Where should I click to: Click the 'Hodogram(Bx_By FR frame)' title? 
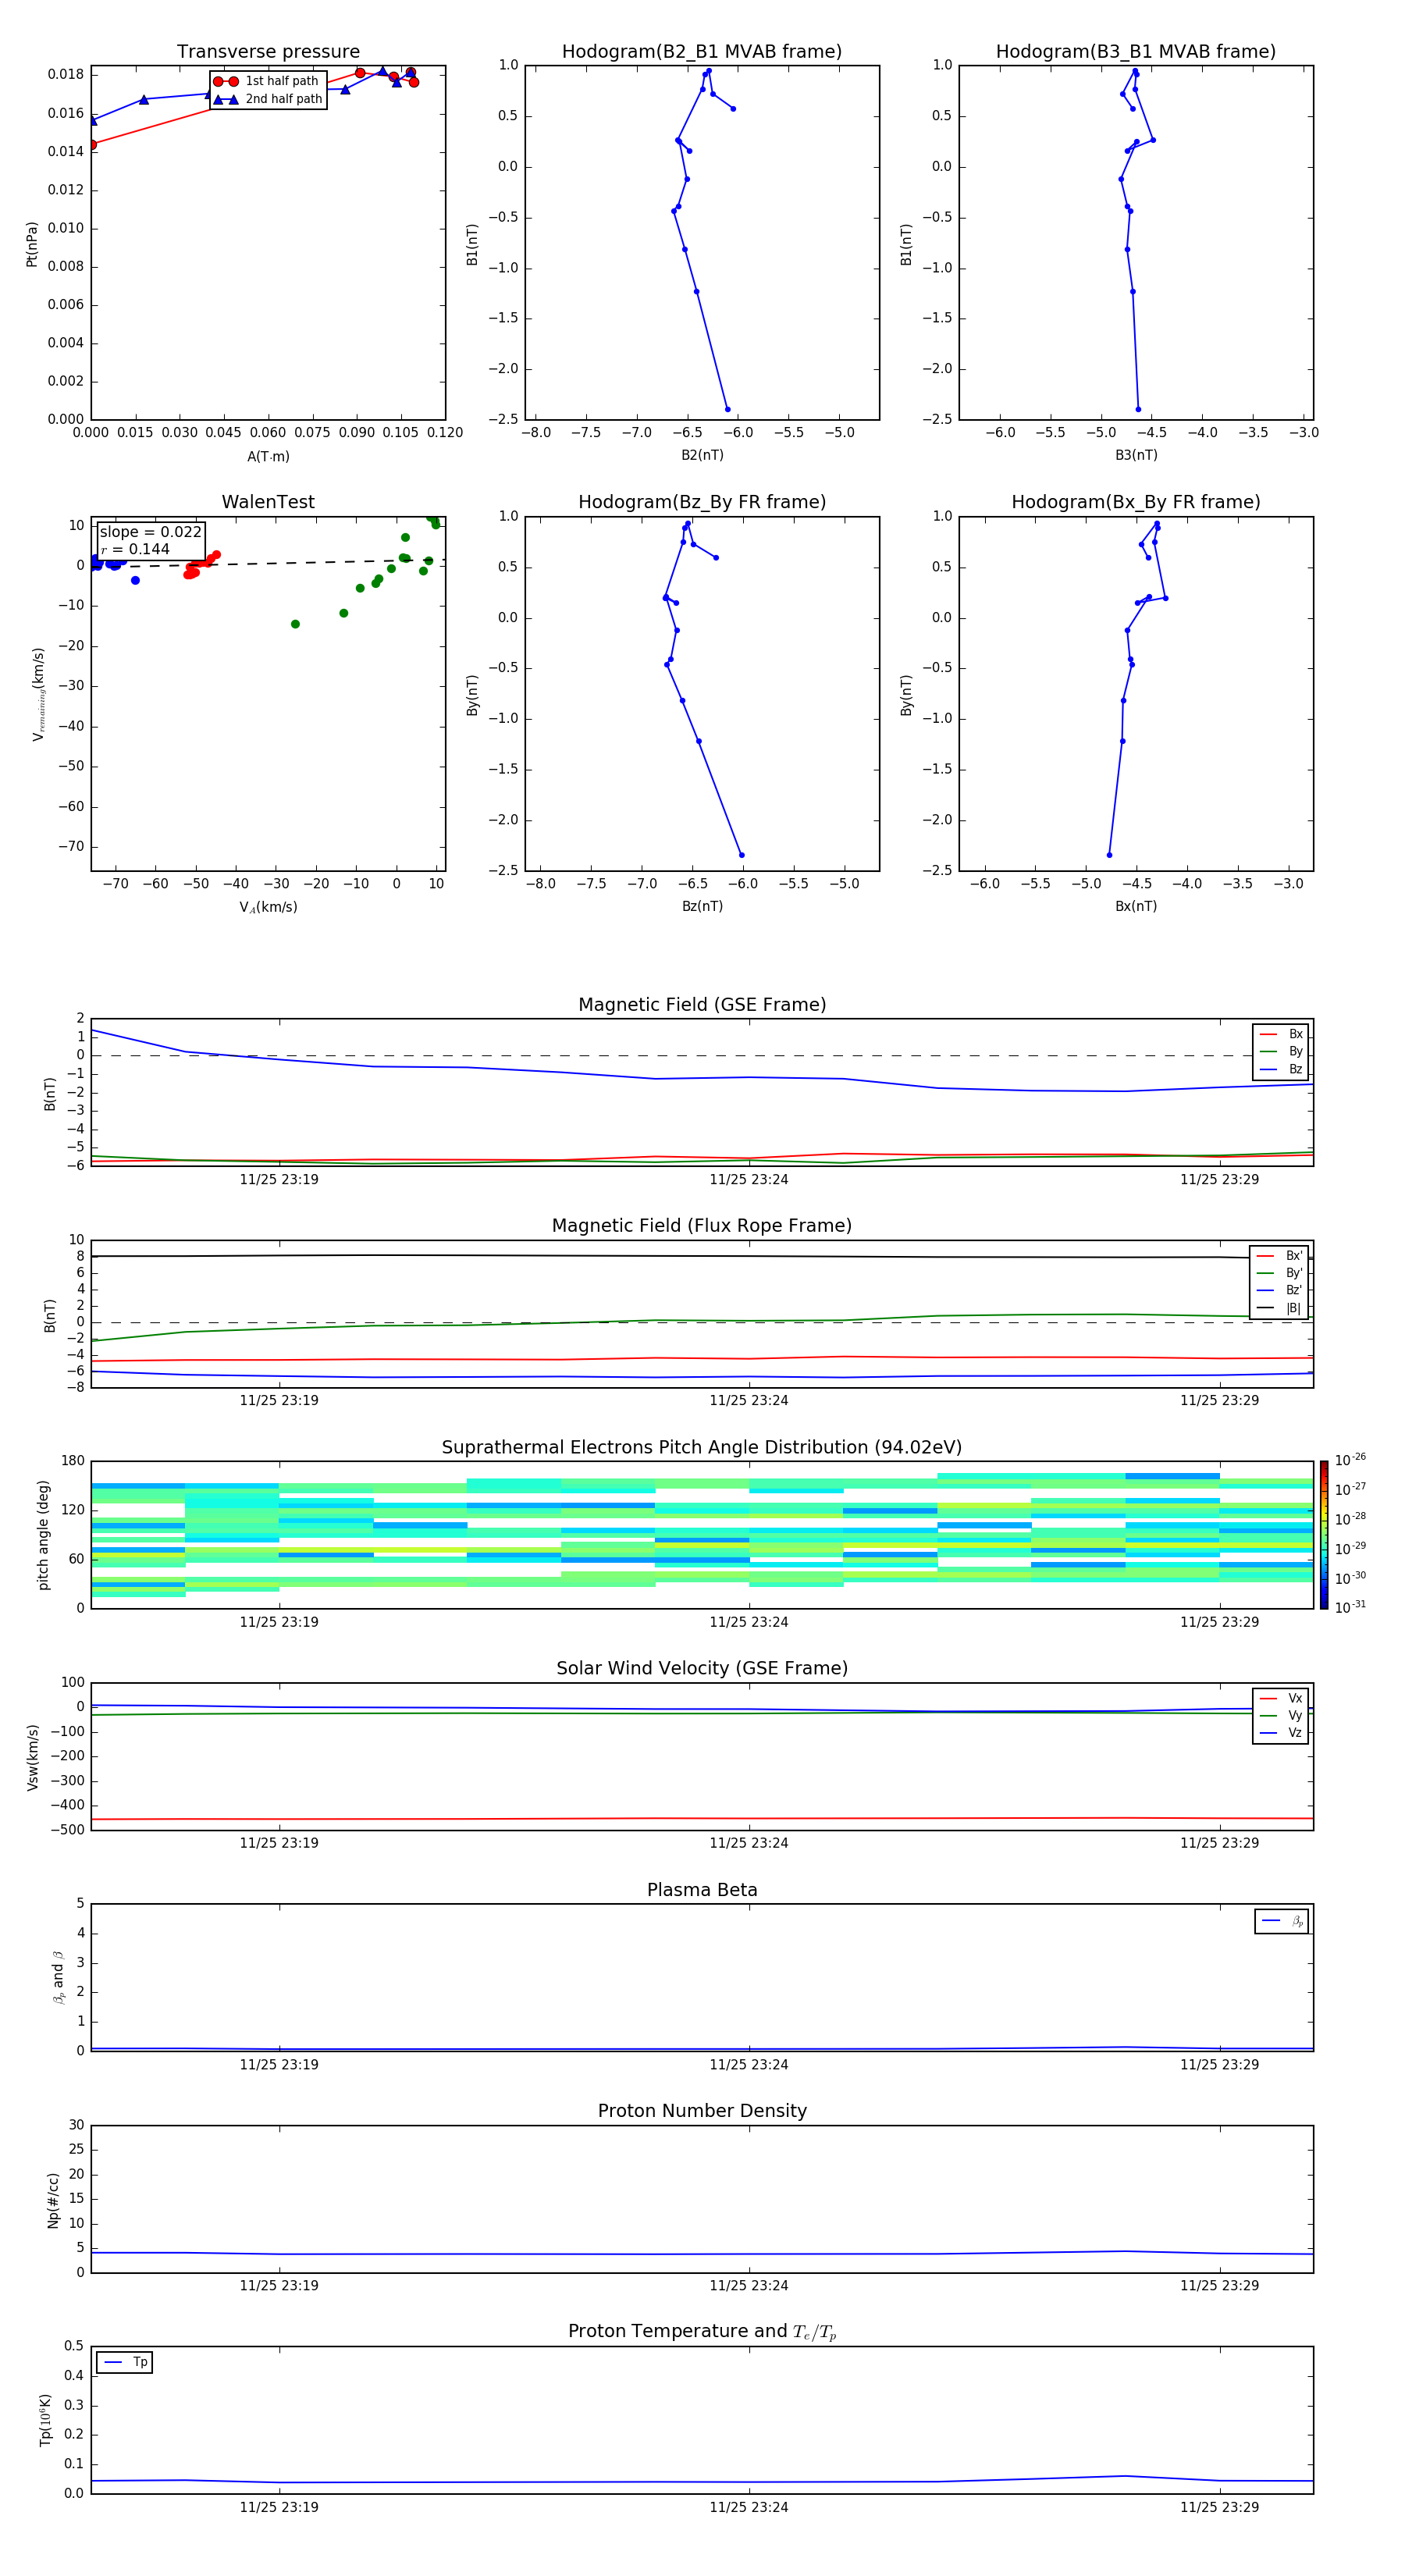pyautogui.click(x=1136, y=502)
